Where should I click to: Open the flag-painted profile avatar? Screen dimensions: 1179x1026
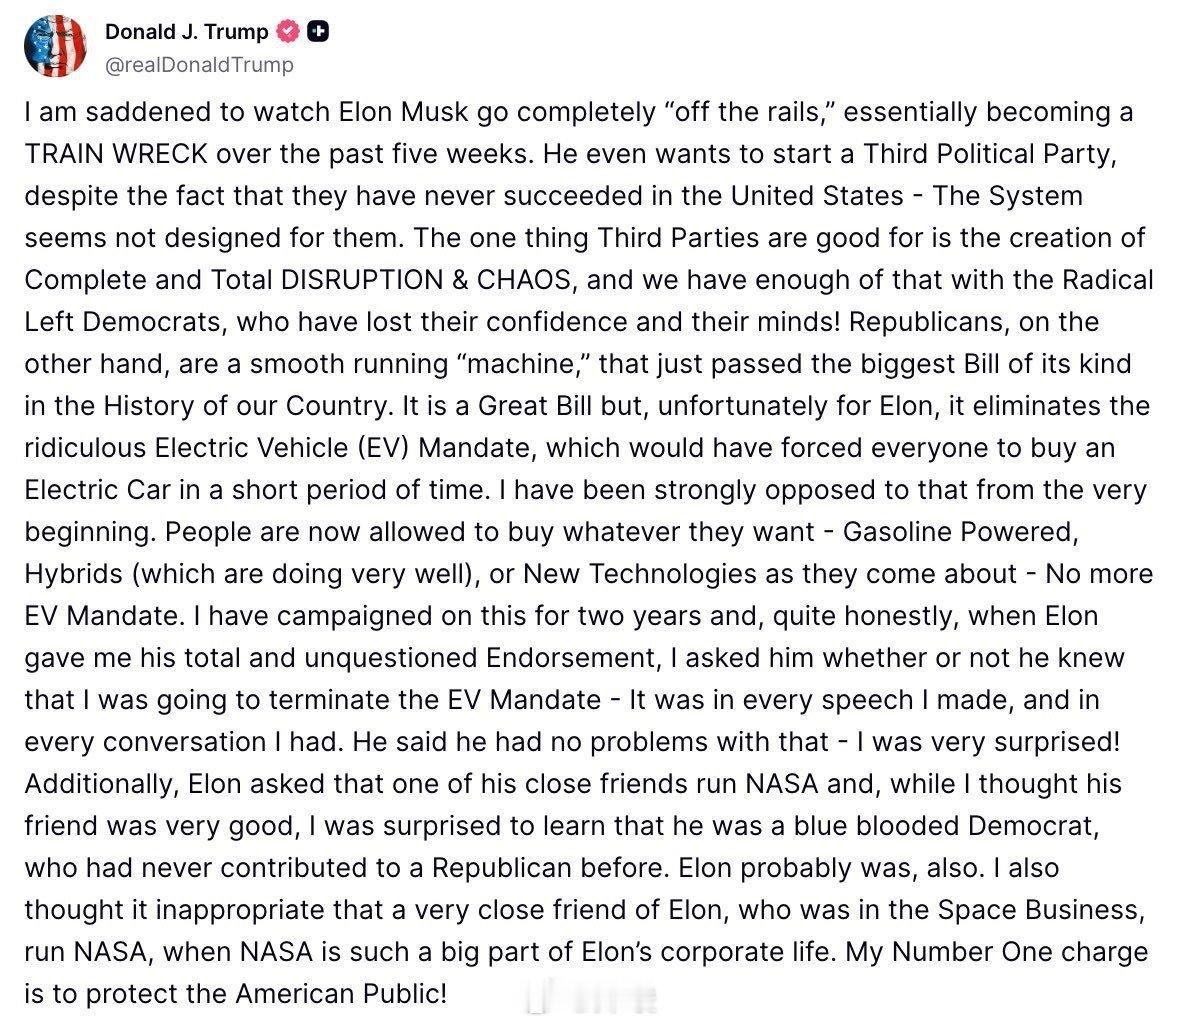click(55, 46)
